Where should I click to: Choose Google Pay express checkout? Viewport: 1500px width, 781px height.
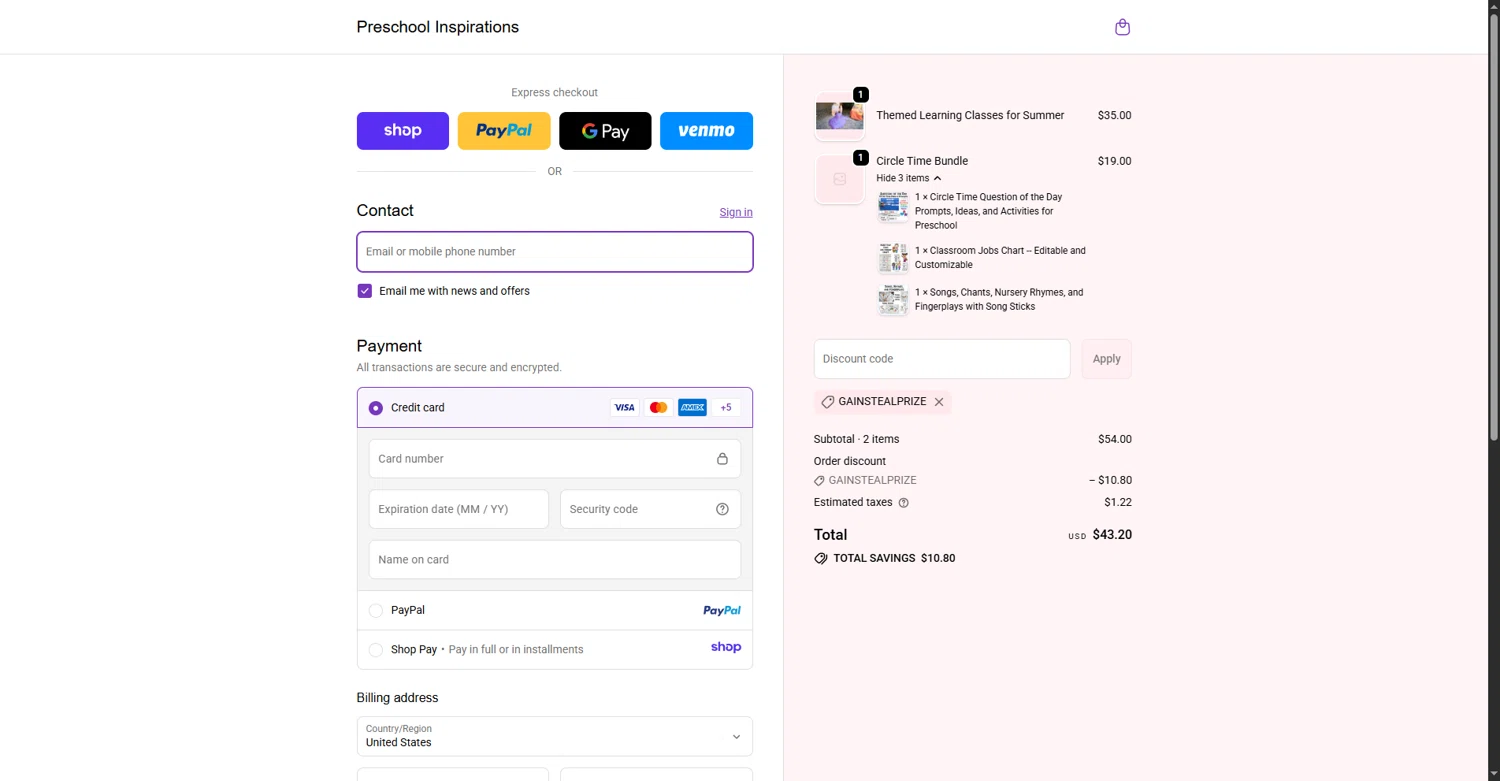tap(605, 131)
